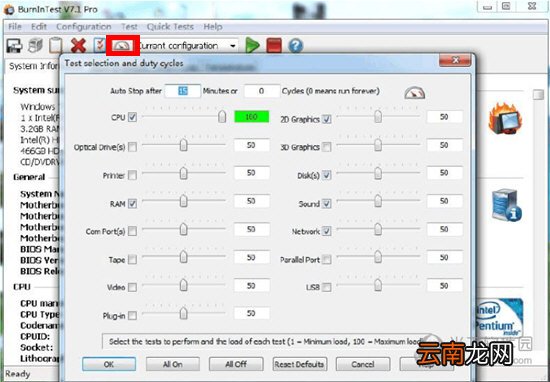
Task: Click the clipboard copy toolbar icon
Action: point(55,46)
